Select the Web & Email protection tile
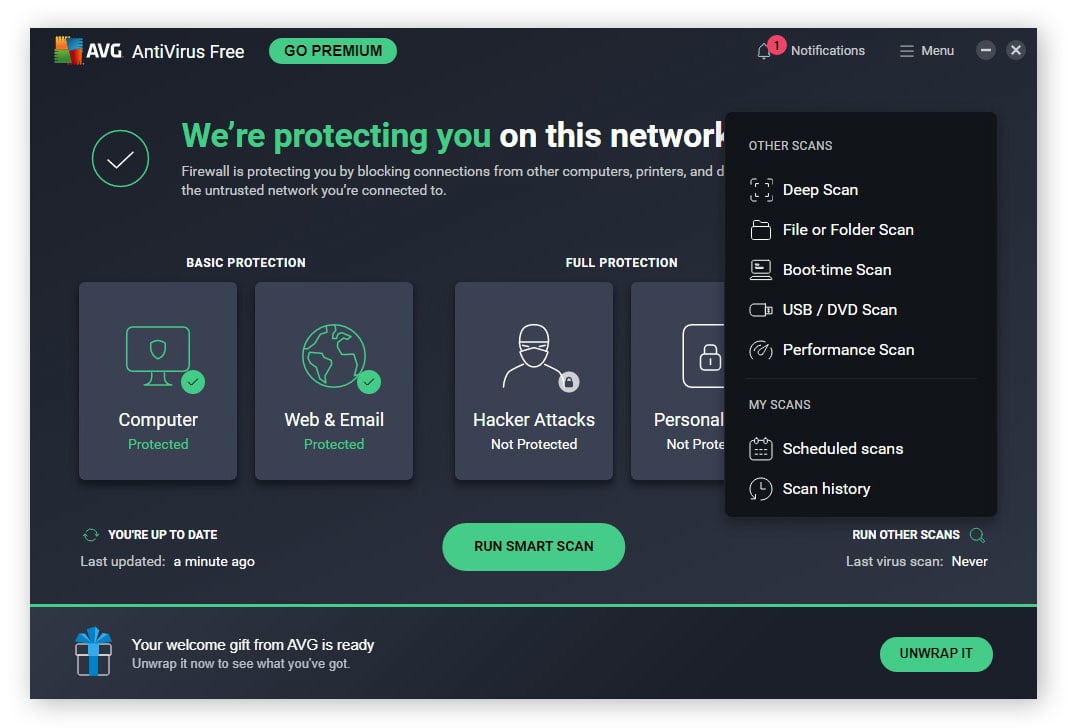The width and height of the screenshot is (1068, 728). pos(333,381)
